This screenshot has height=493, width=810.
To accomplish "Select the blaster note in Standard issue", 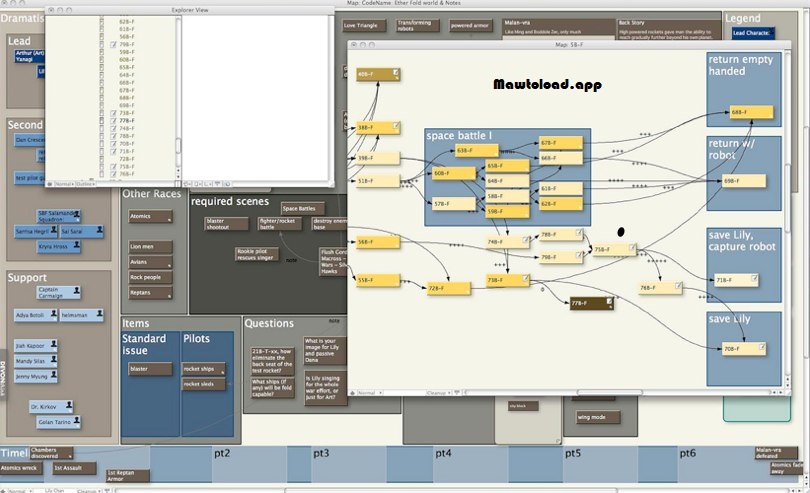I will tap(150, 369).
